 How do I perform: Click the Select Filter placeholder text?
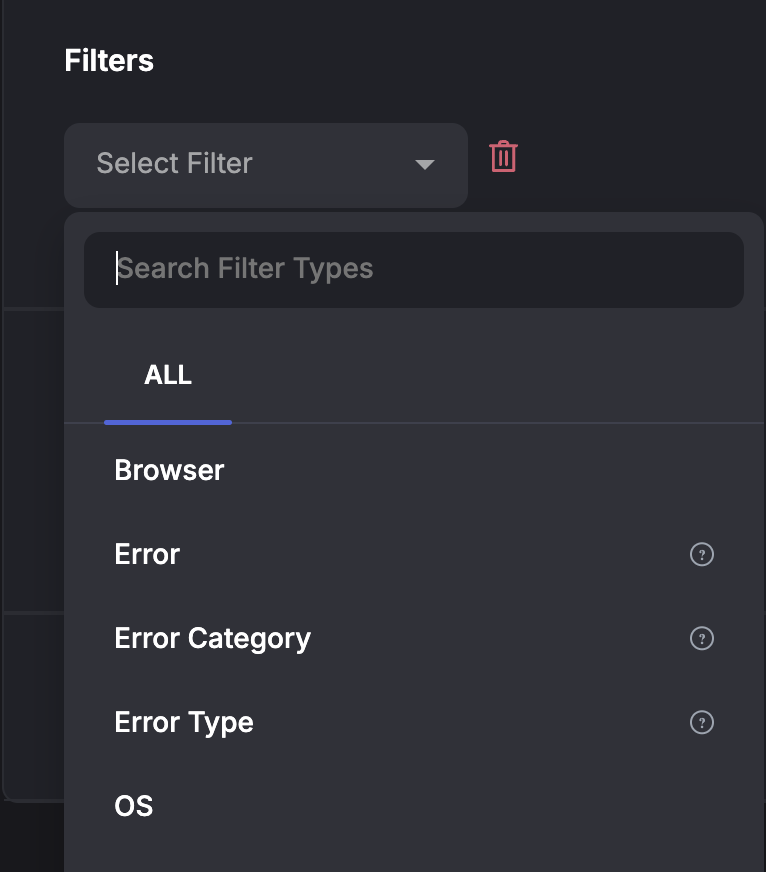174,164
